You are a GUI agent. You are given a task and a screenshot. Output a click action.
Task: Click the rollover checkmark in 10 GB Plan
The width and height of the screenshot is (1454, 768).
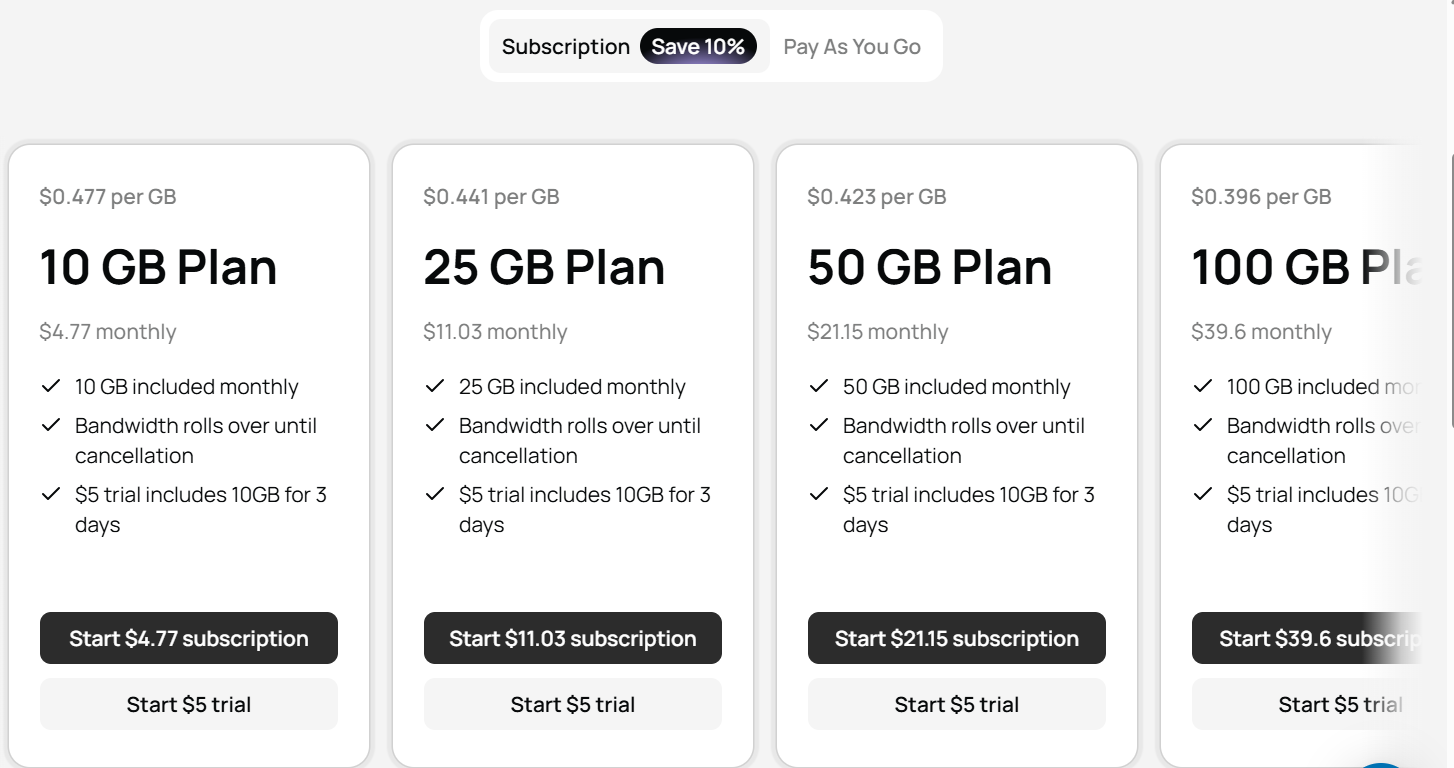[x=51, y=425]
